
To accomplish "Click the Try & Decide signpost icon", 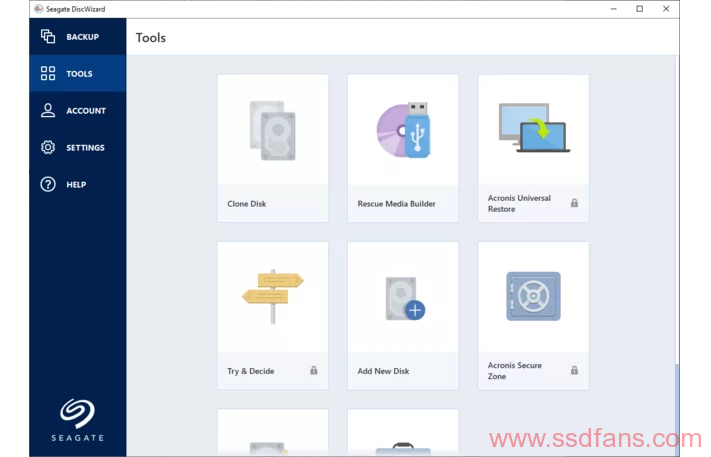I will 273,297.
